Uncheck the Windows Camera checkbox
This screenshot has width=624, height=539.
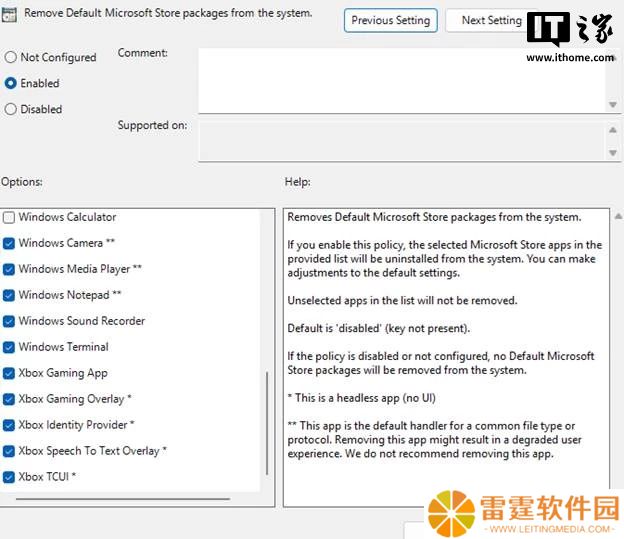(9, 243)
